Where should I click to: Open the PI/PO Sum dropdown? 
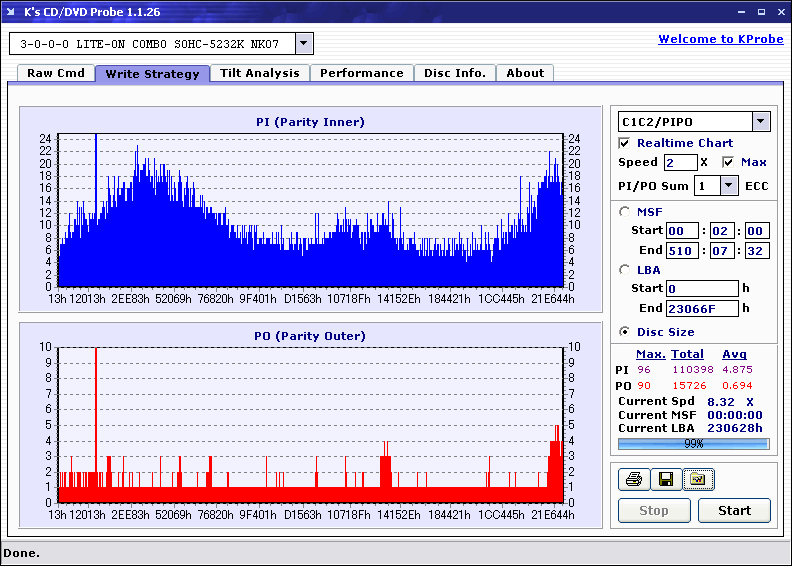click(x=728, y=186)
